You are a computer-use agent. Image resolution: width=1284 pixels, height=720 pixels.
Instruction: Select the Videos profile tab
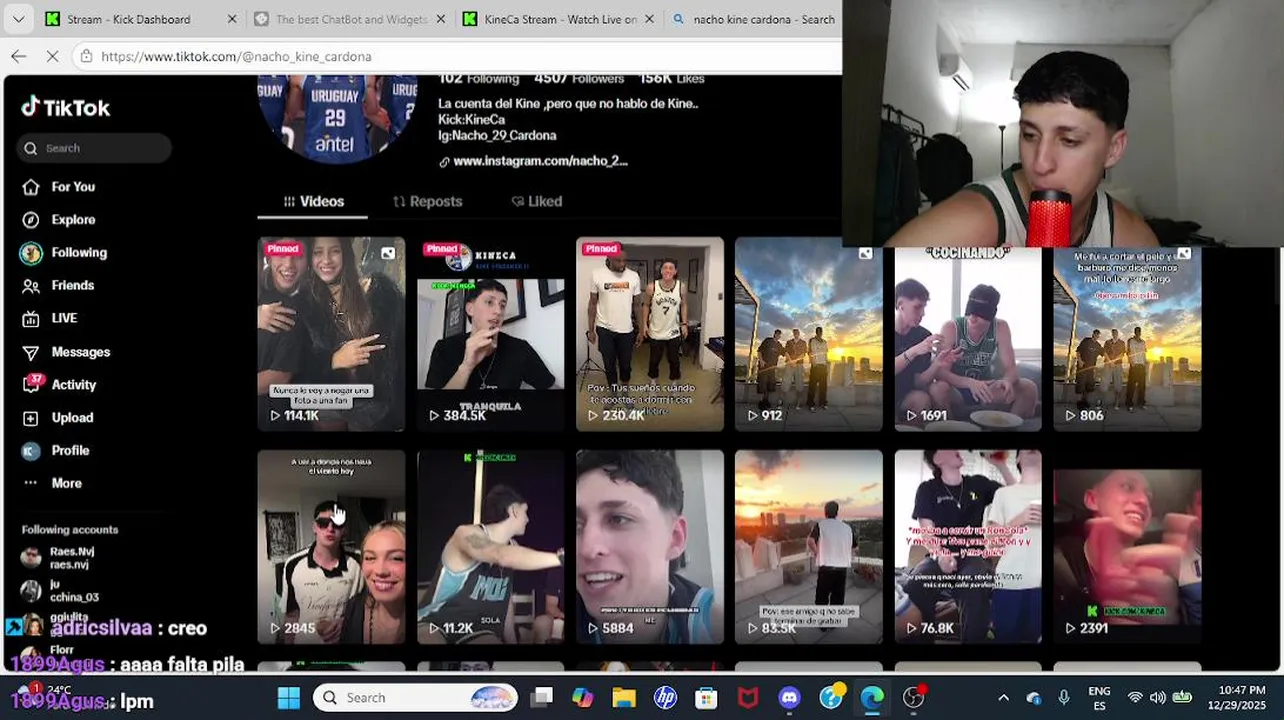click(x=313, y=202)
